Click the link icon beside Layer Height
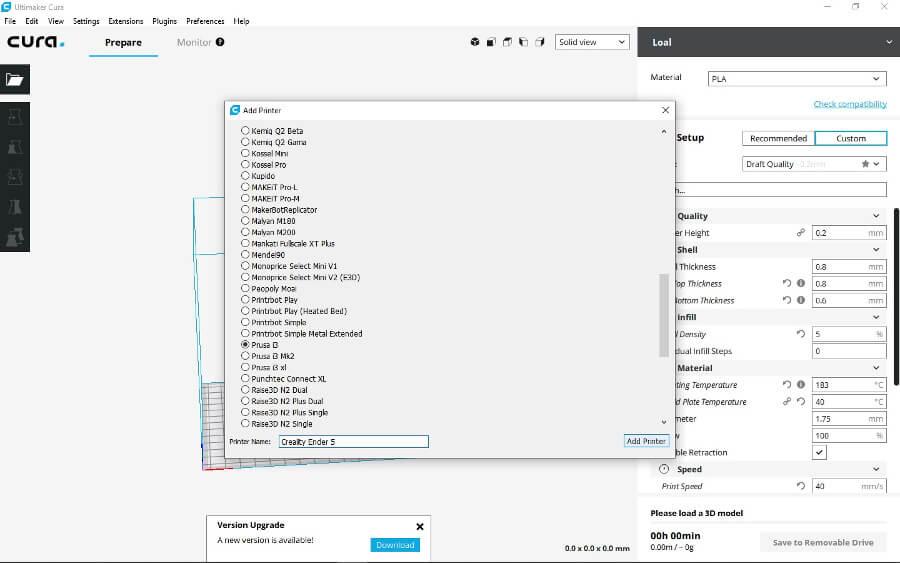Screen dimensions: 900x563 pos(800,233)
